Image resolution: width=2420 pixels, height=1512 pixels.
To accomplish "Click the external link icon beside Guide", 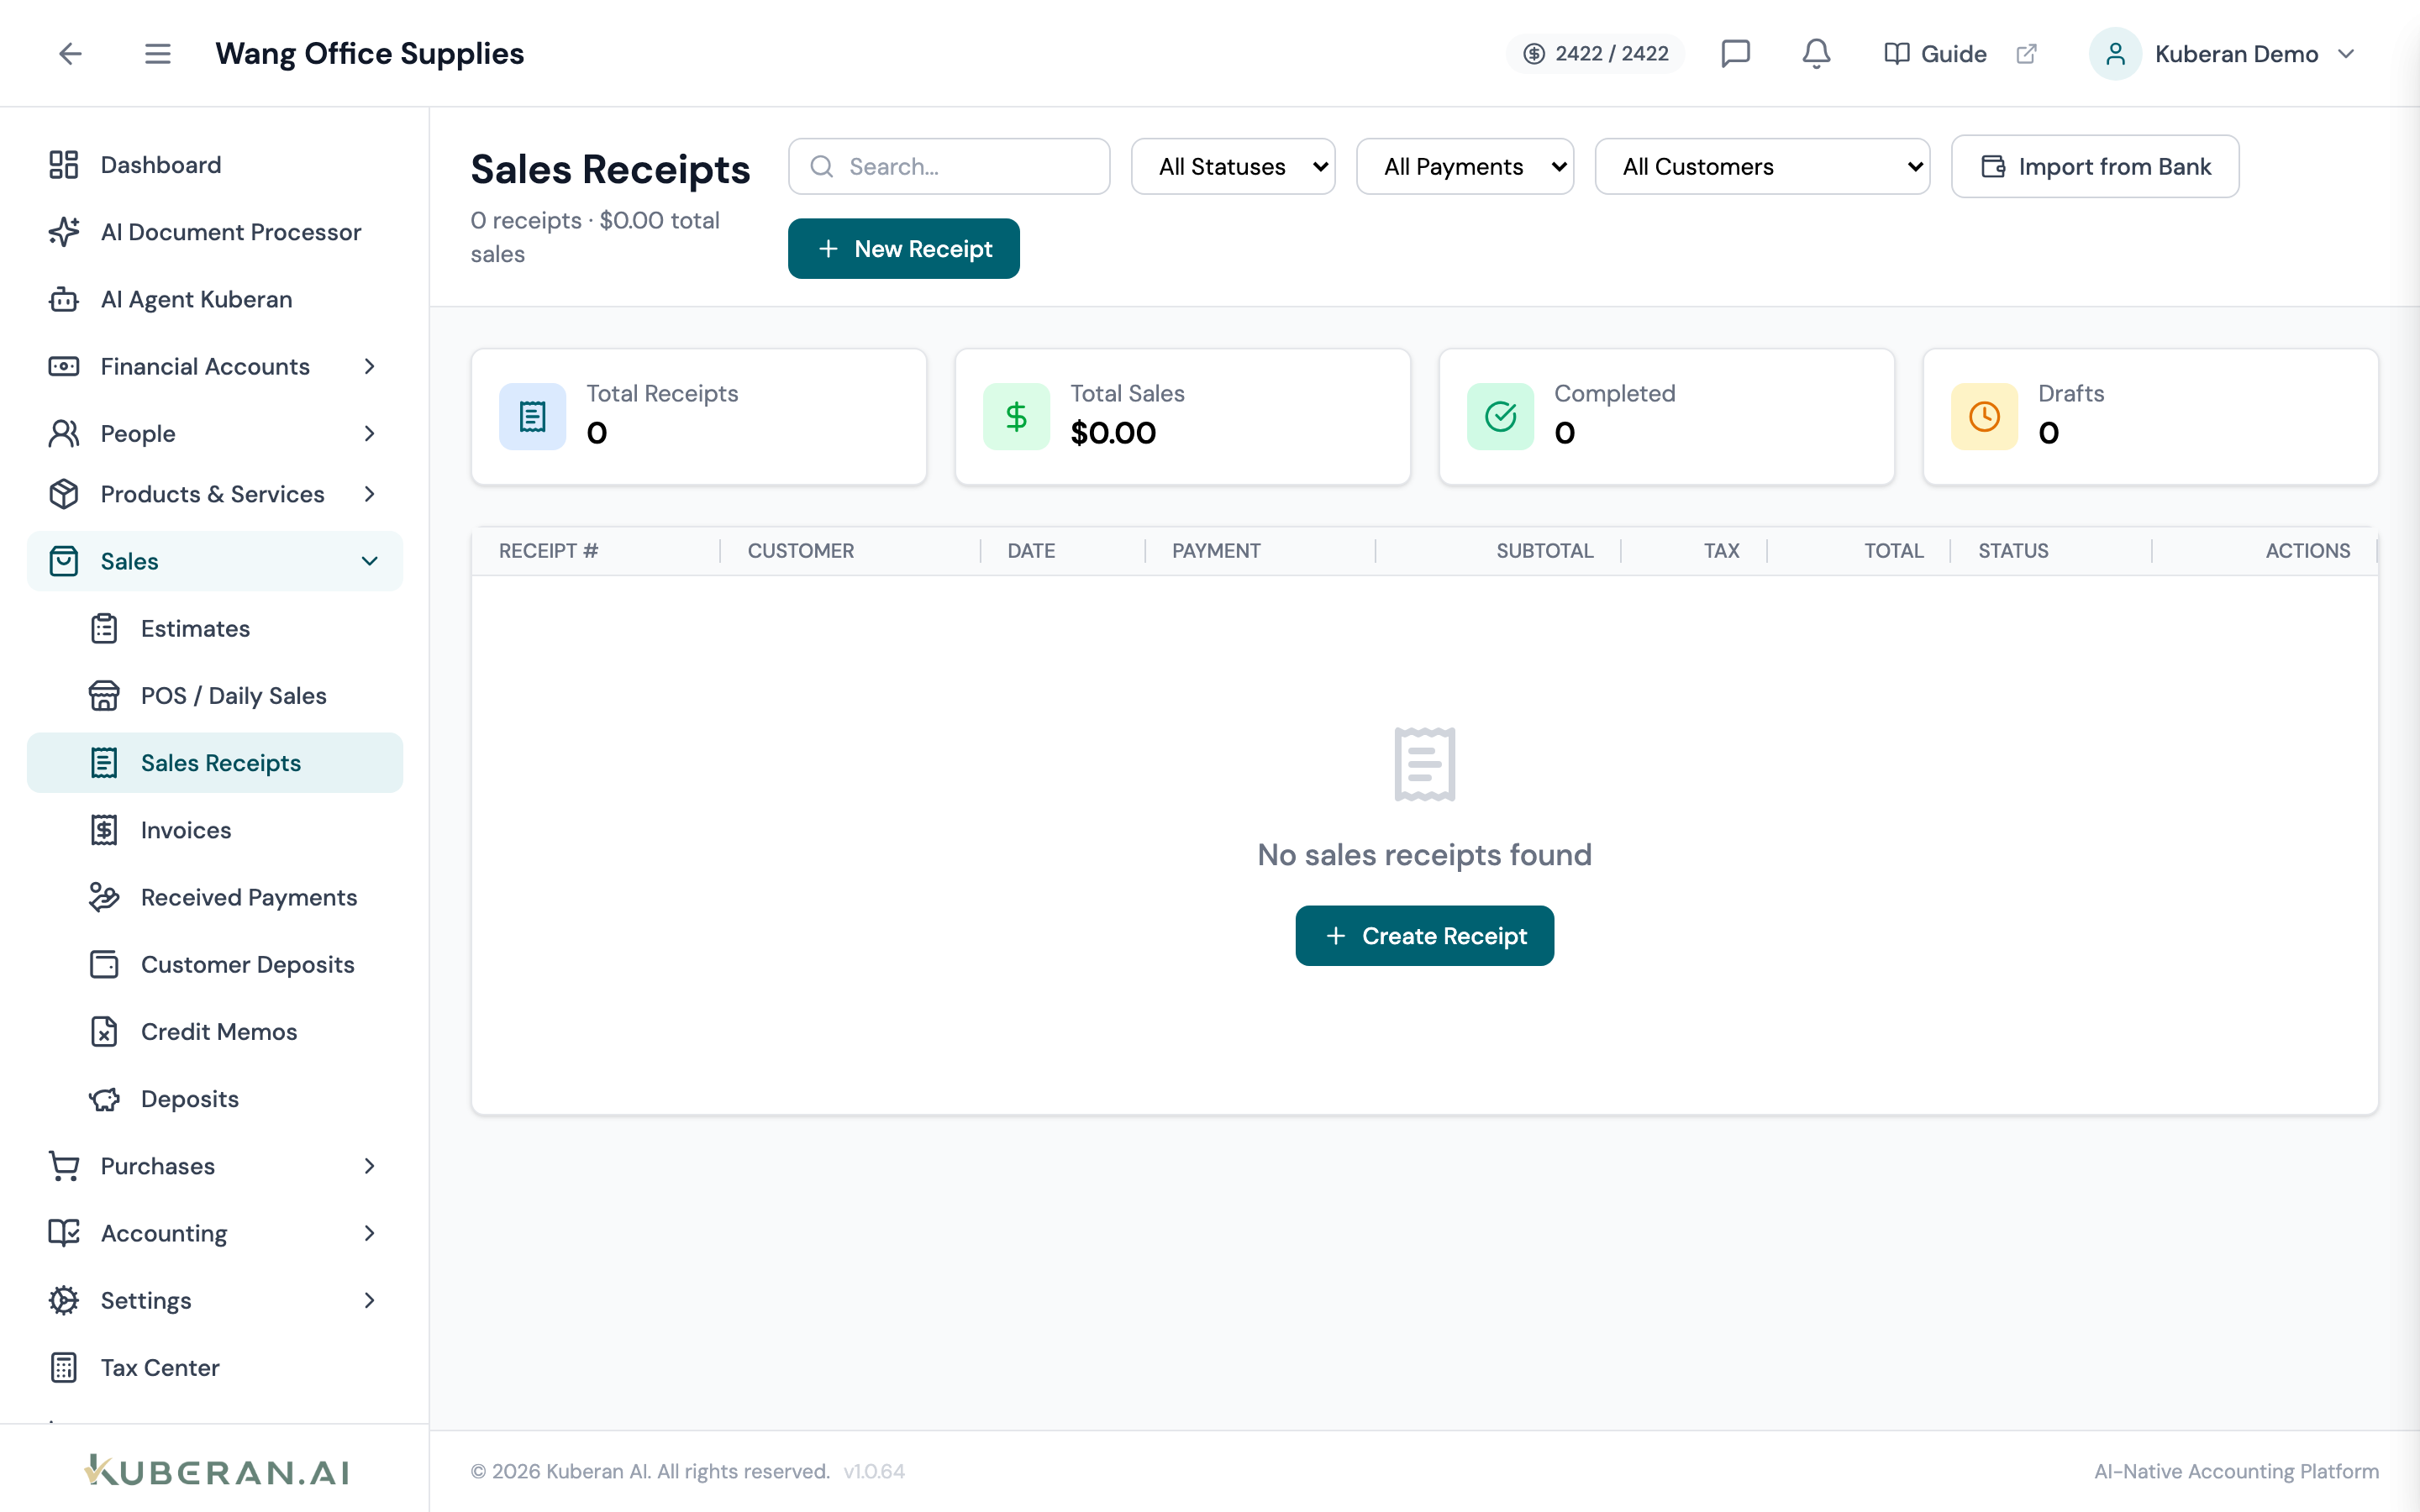I will pyautogui.click(x=2026, y=53).
